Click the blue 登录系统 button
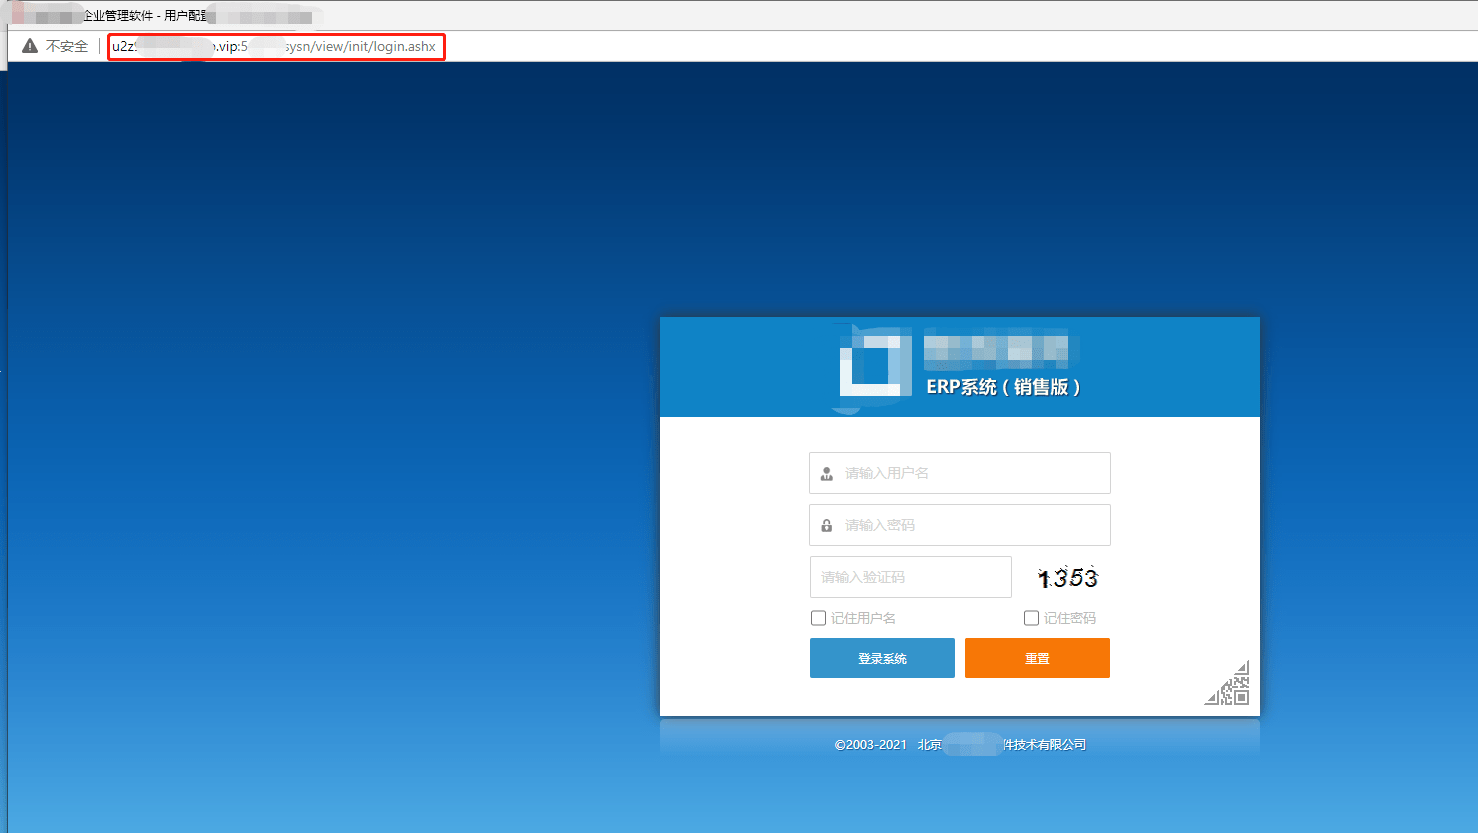 [x=882, y=657]
